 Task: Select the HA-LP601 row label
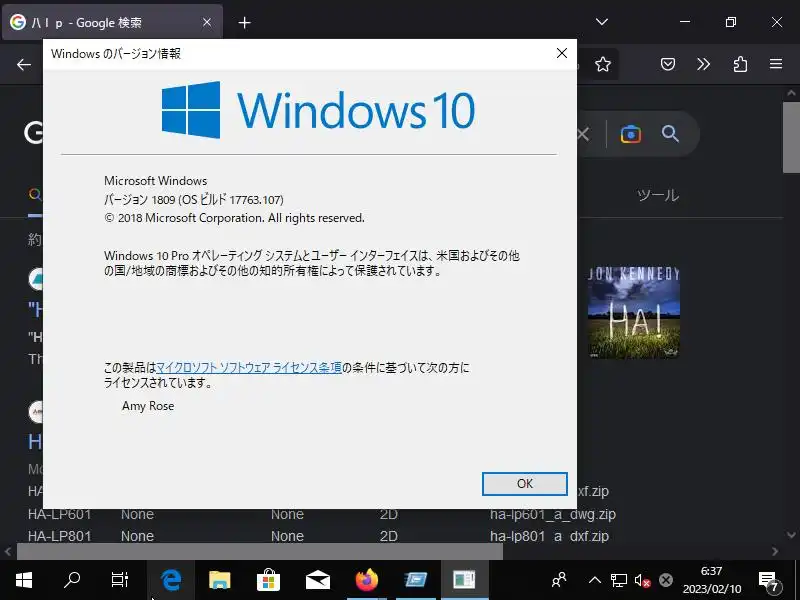tap(60, 514)
